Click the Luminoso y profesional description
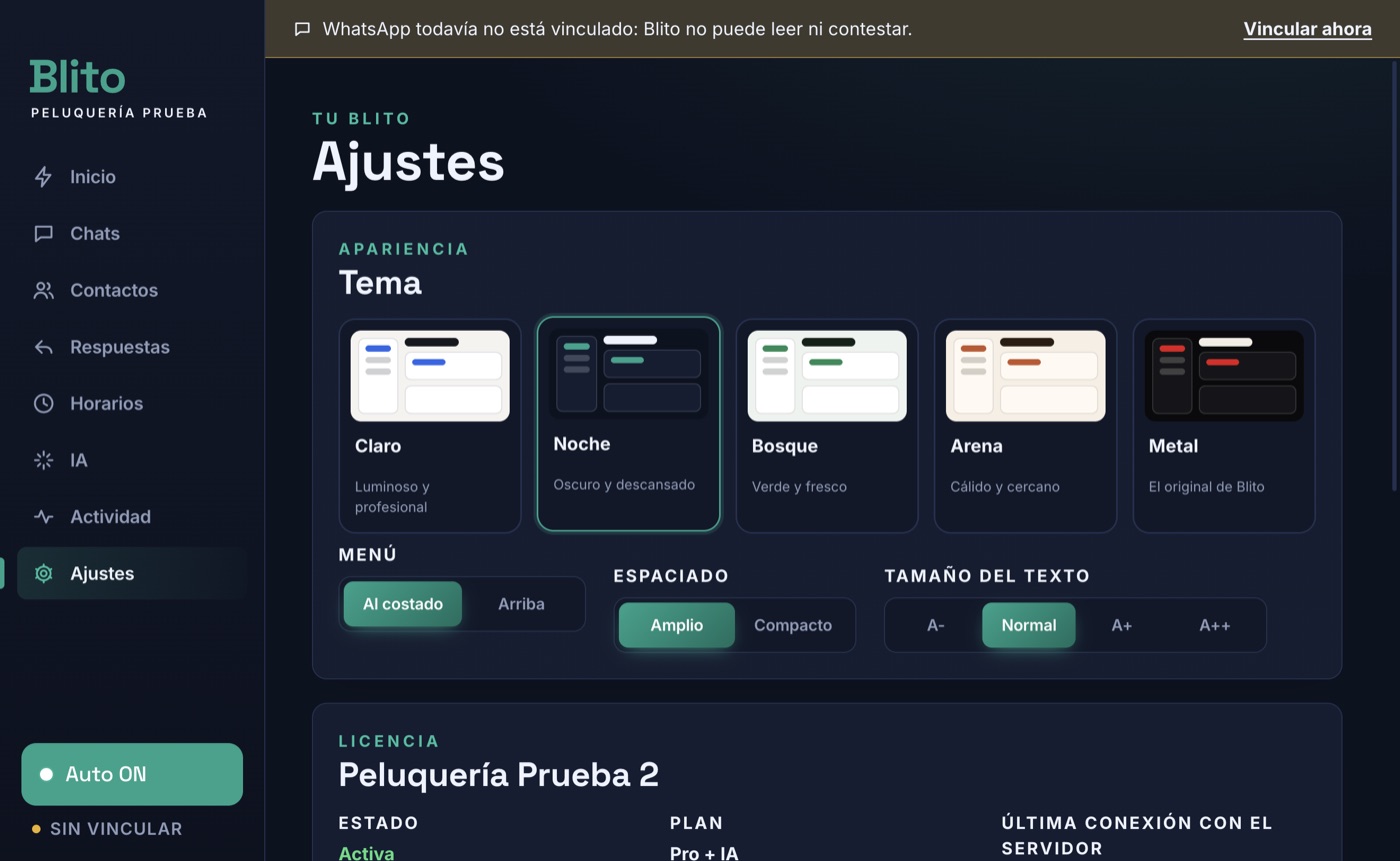Screen dimensions: 1400x861 tap(392, 497)
